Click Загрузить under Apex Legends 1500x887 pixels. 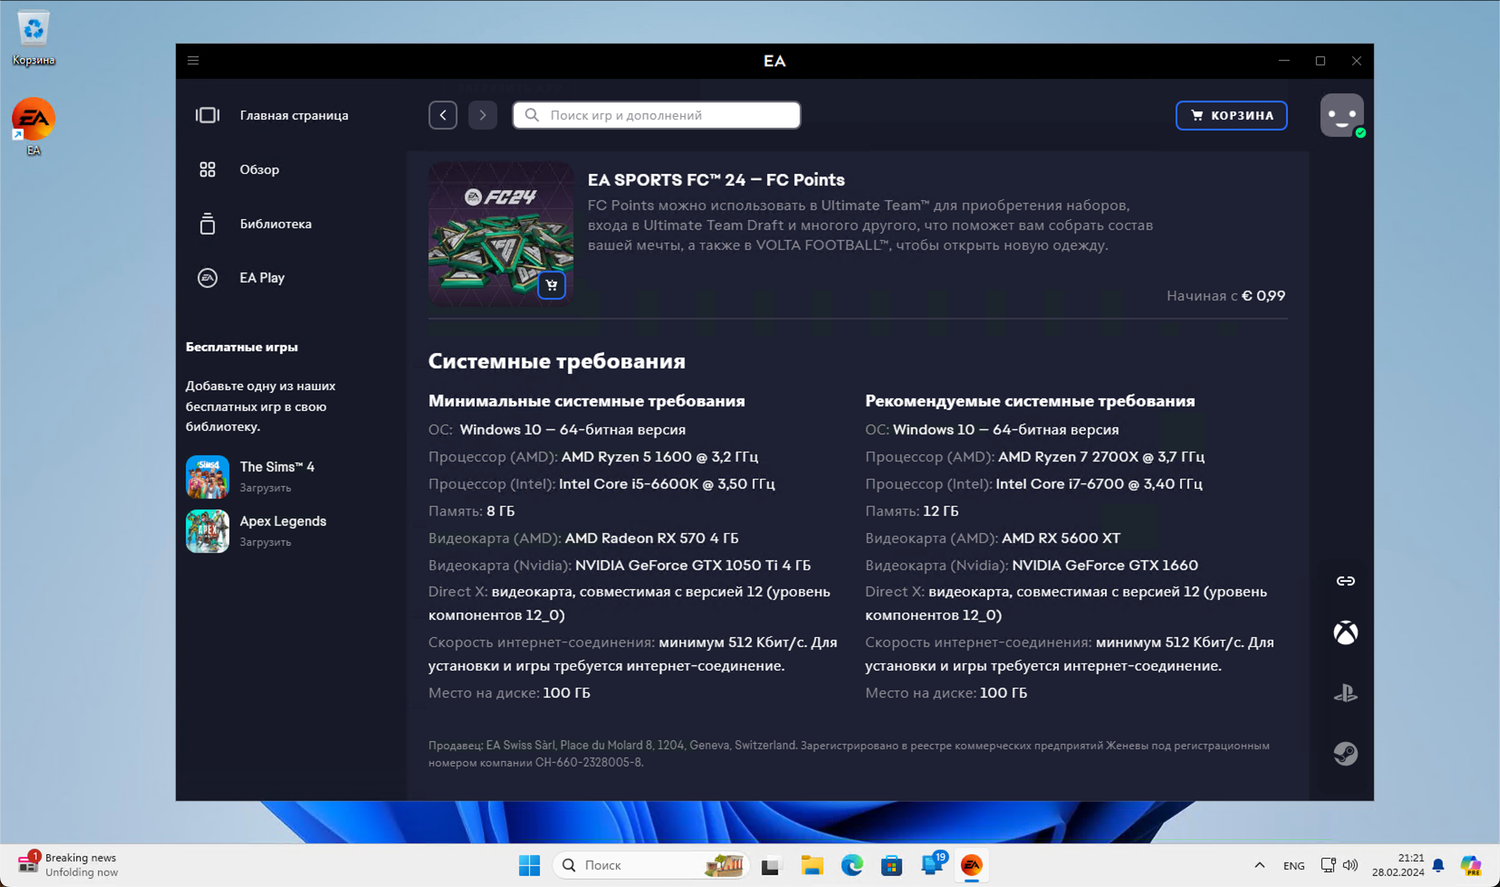pyautogui.click(x=265, y=542)
